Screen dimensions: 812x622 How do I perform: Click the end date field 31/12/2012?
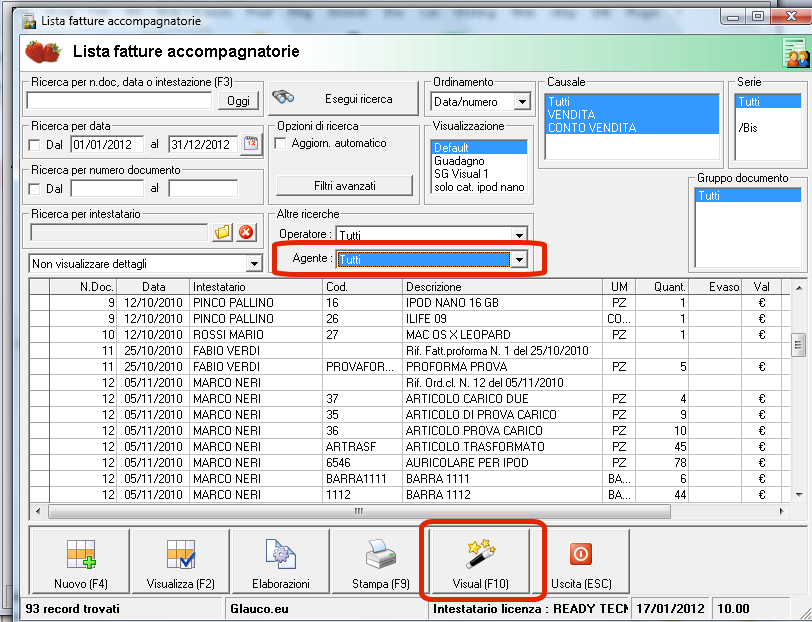204,144
